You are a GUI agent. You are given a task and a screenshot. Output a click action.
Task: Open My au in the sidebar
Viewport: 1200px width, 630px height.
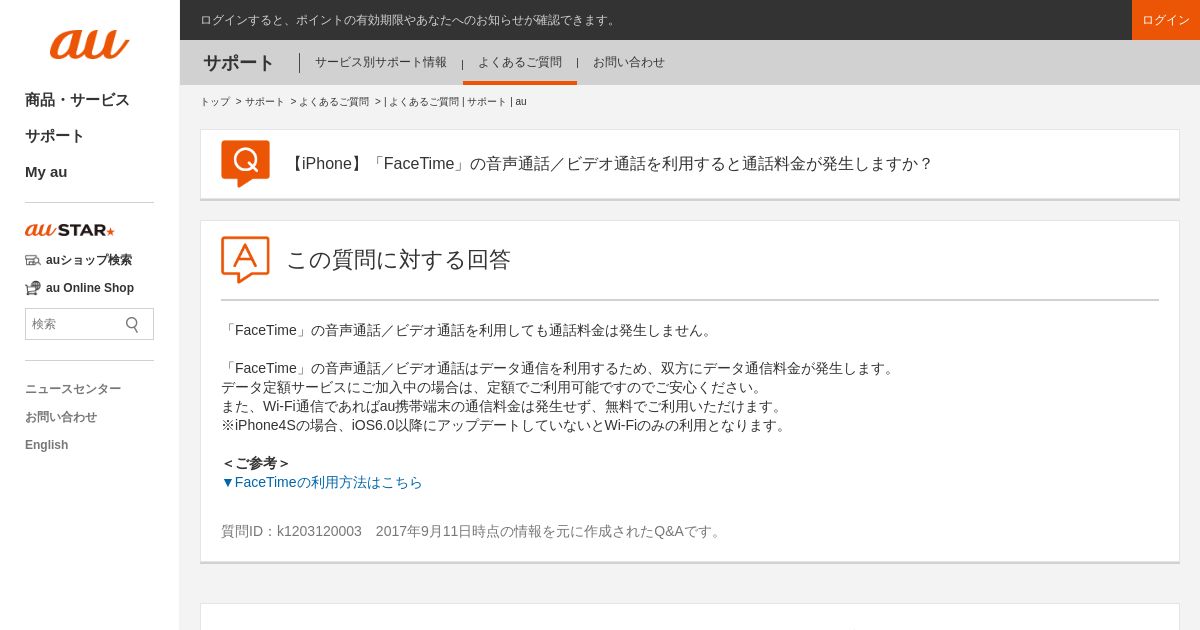46,172
